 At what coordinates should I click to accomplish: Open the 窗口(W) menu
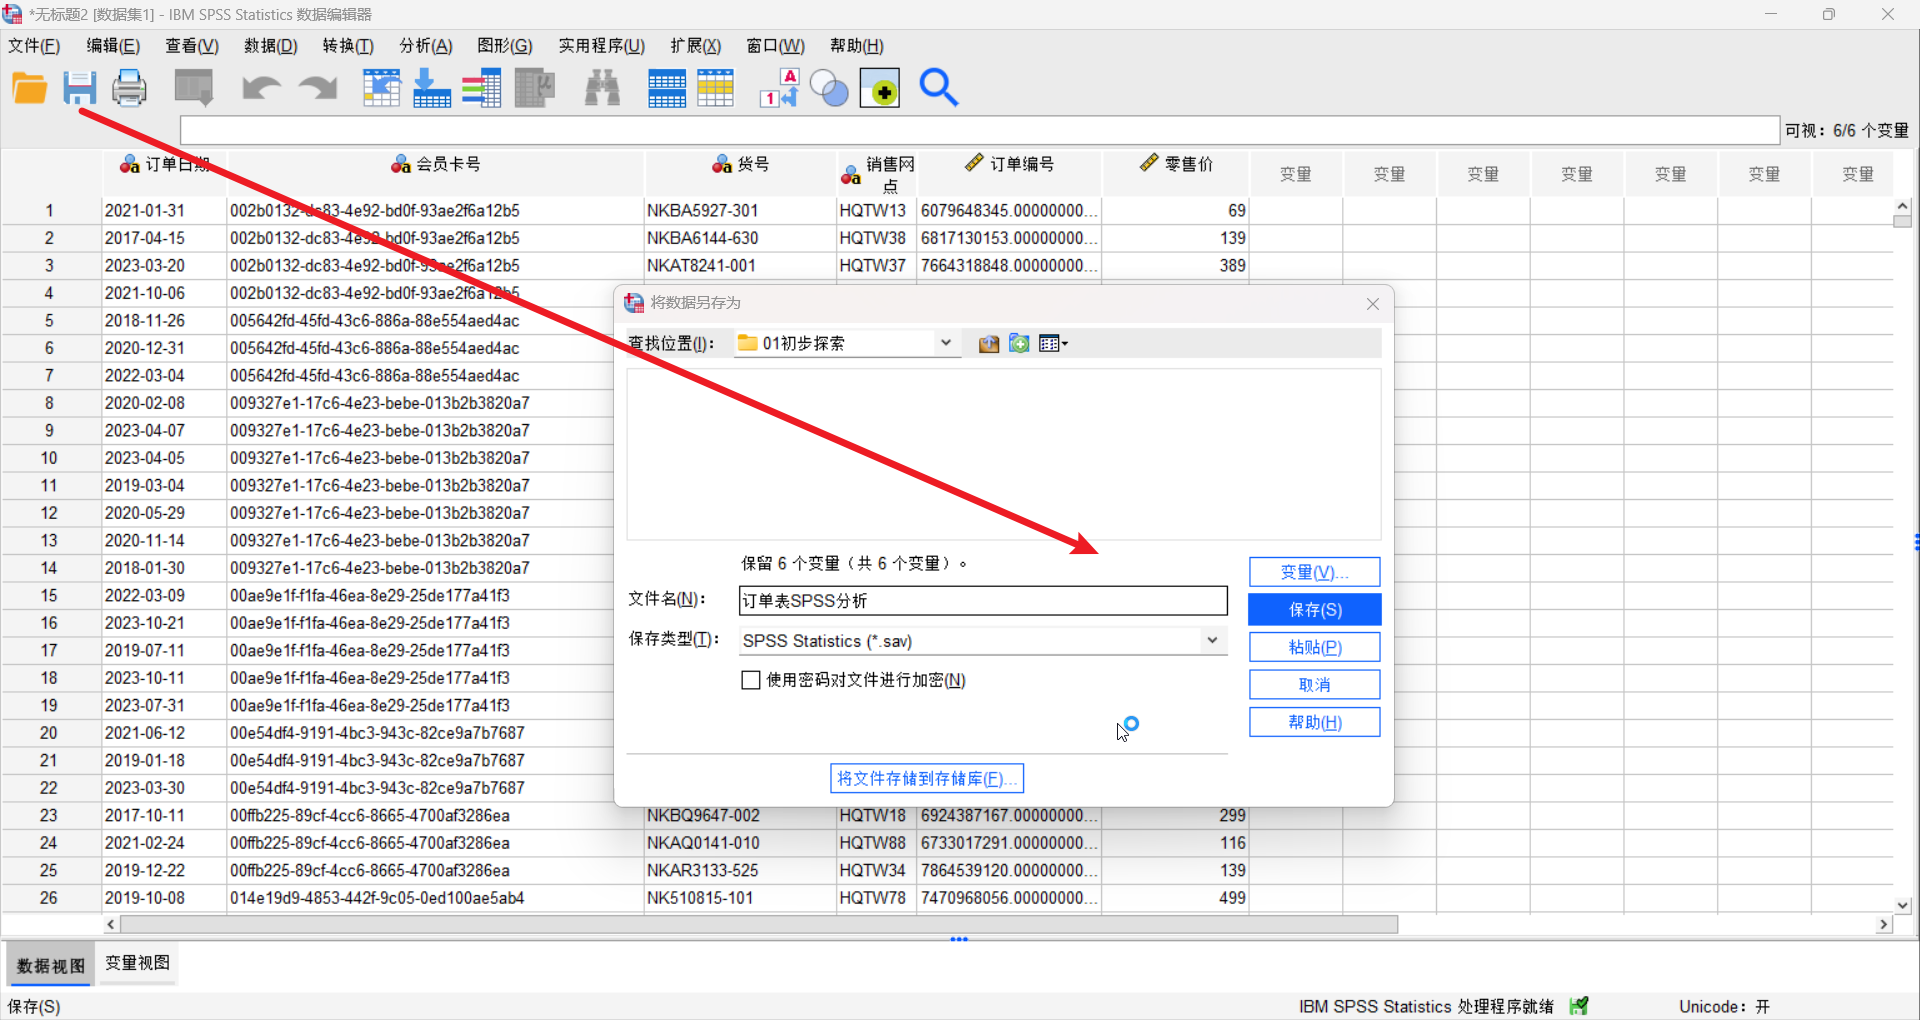776,46
